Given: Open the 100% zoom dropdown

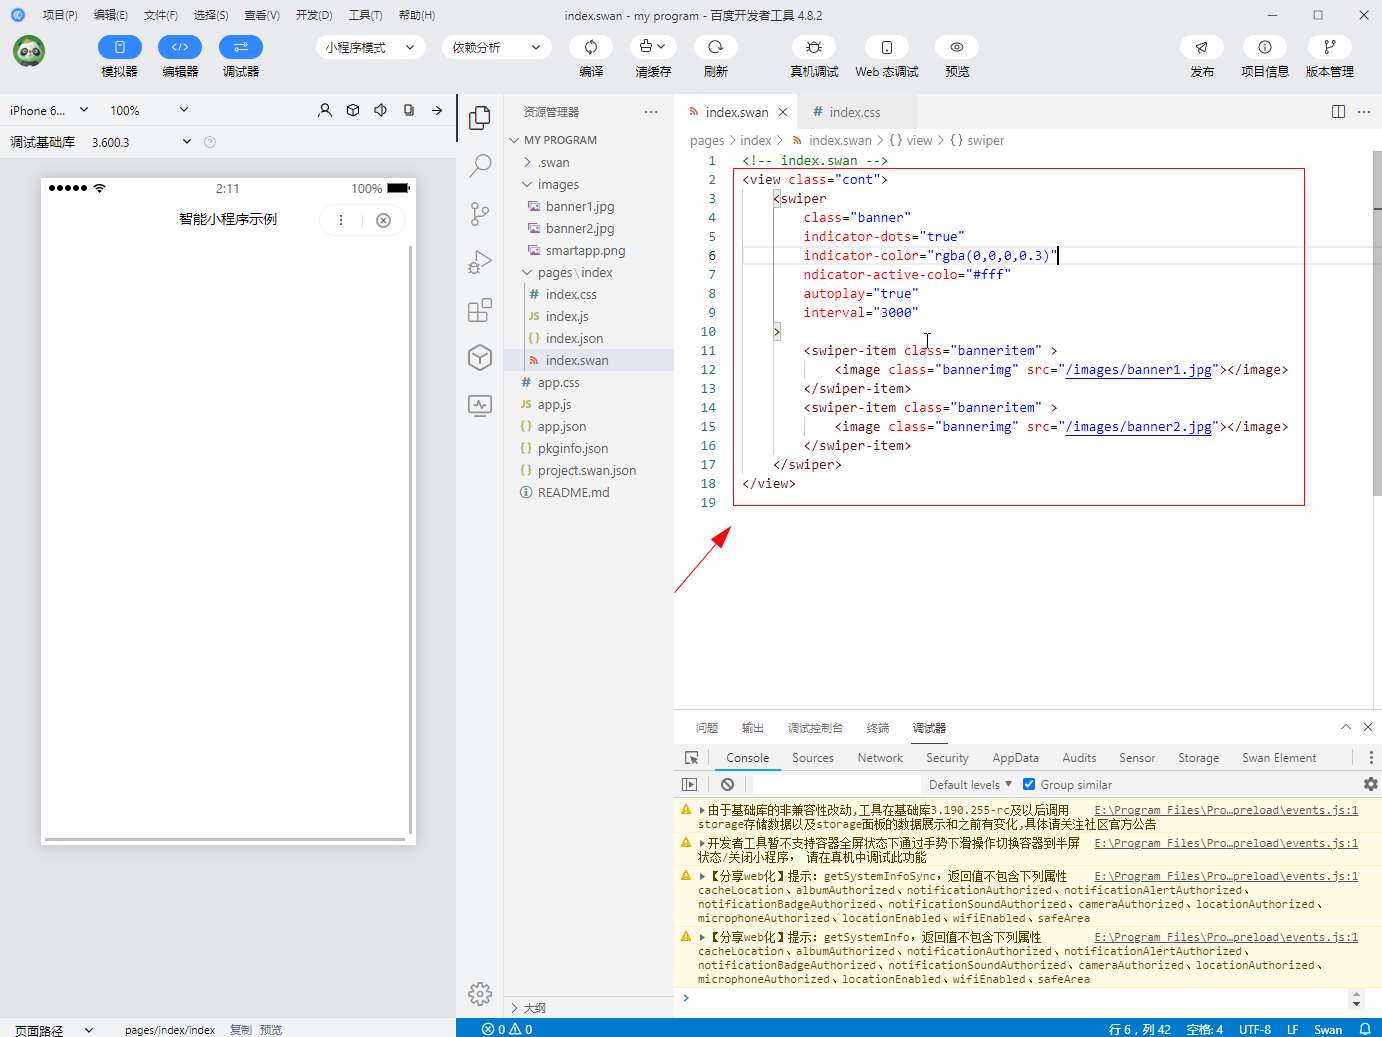Looking at the screenshot, I should 149,110.
